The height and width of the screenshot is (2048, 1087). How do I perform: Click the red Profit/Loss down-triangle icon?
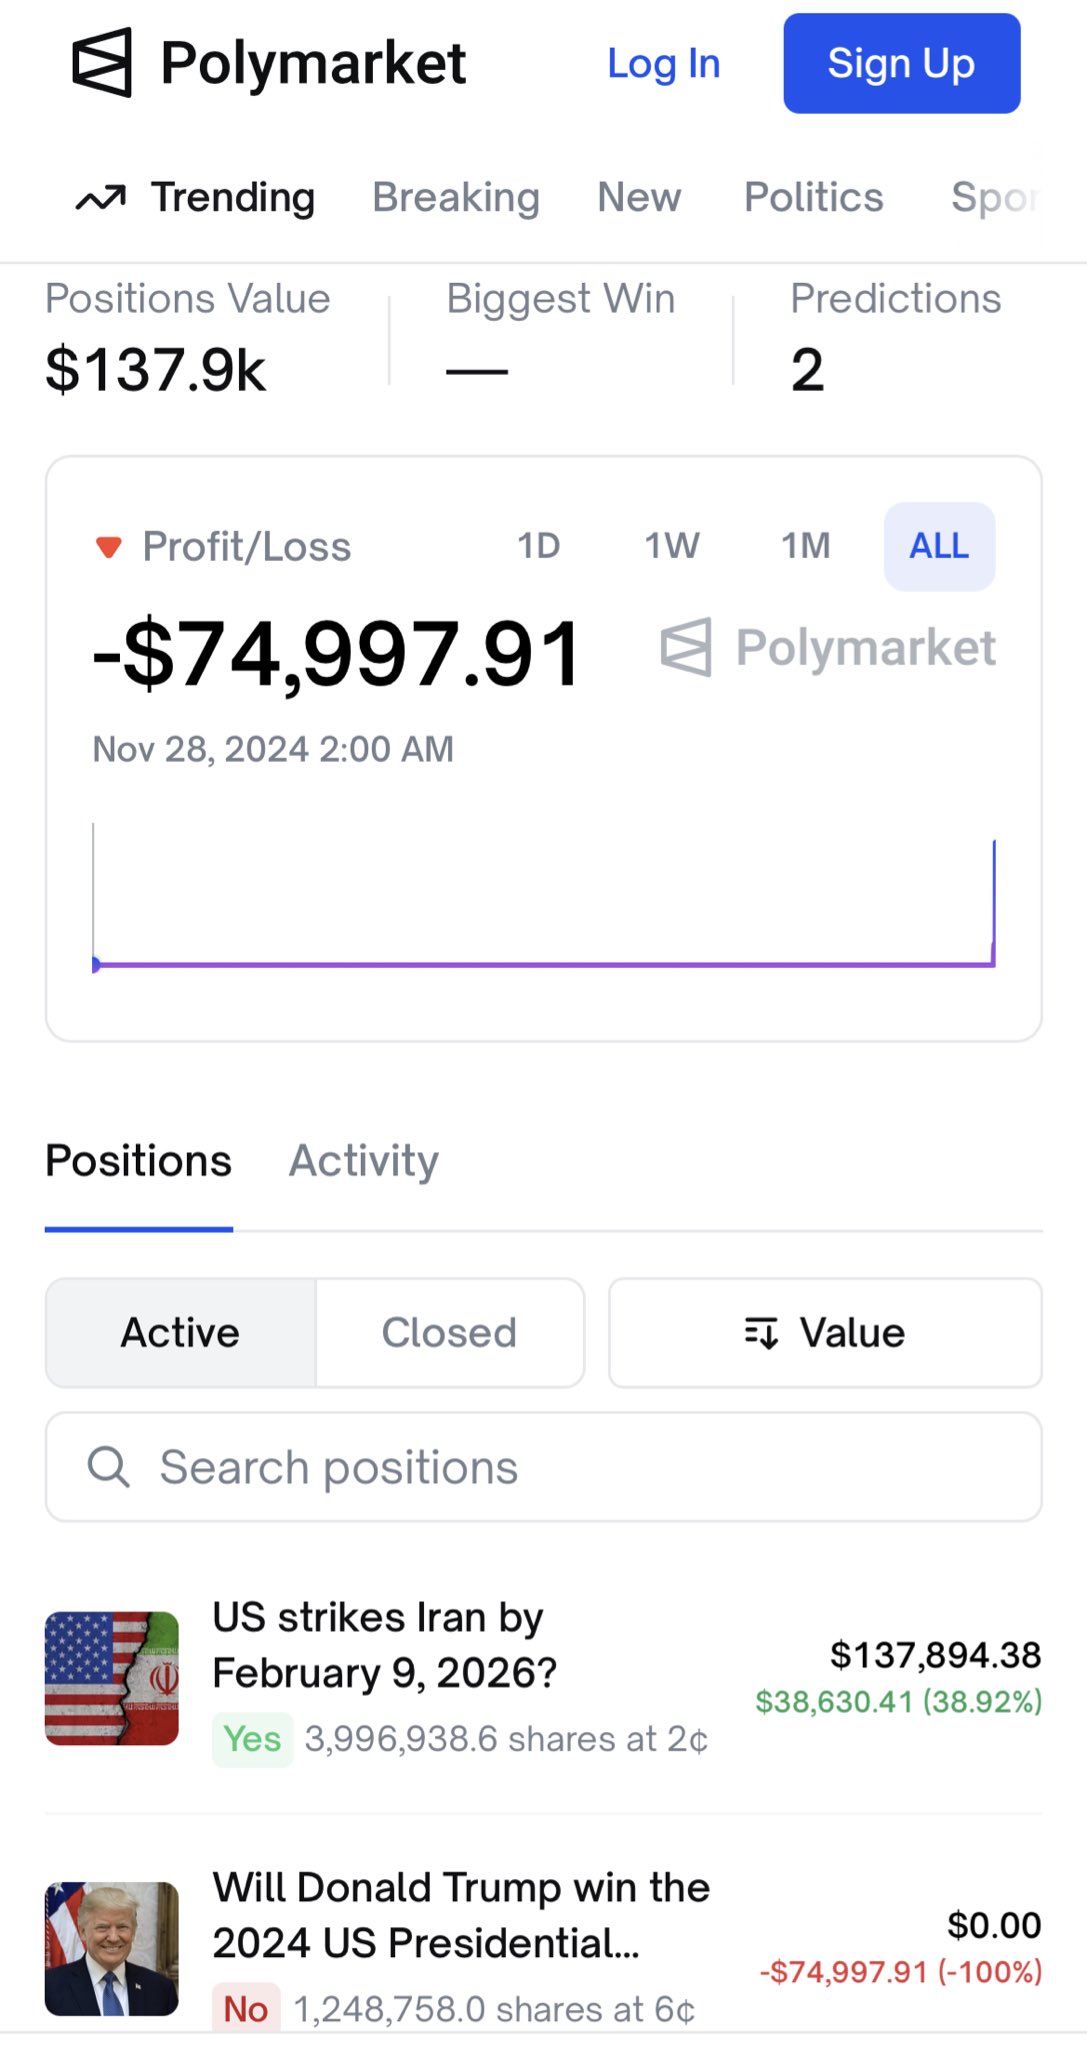pyautogui.click(x=108, y=547)
